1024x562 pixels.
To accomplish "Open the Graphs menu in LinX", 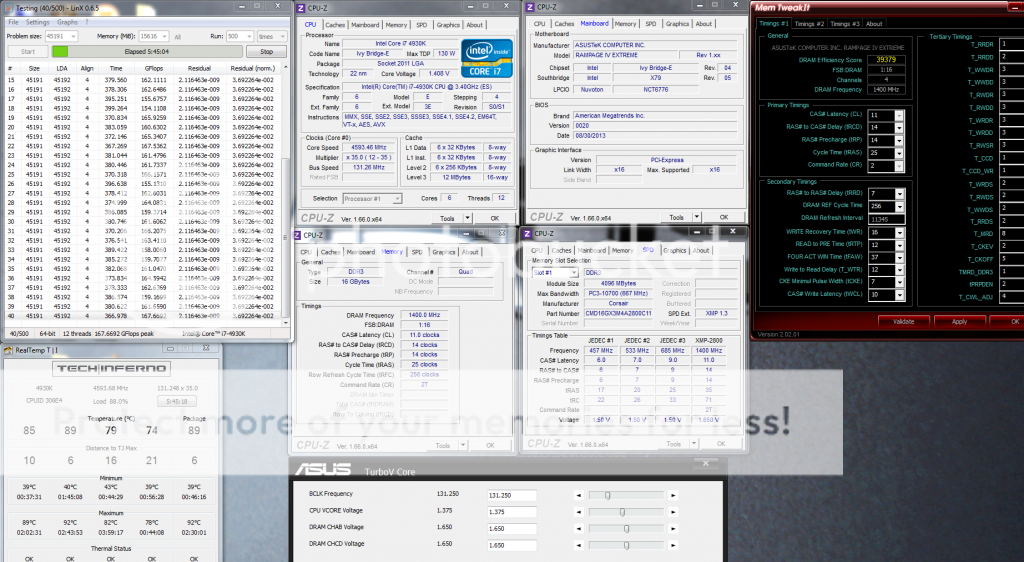I will pos(68,21).
